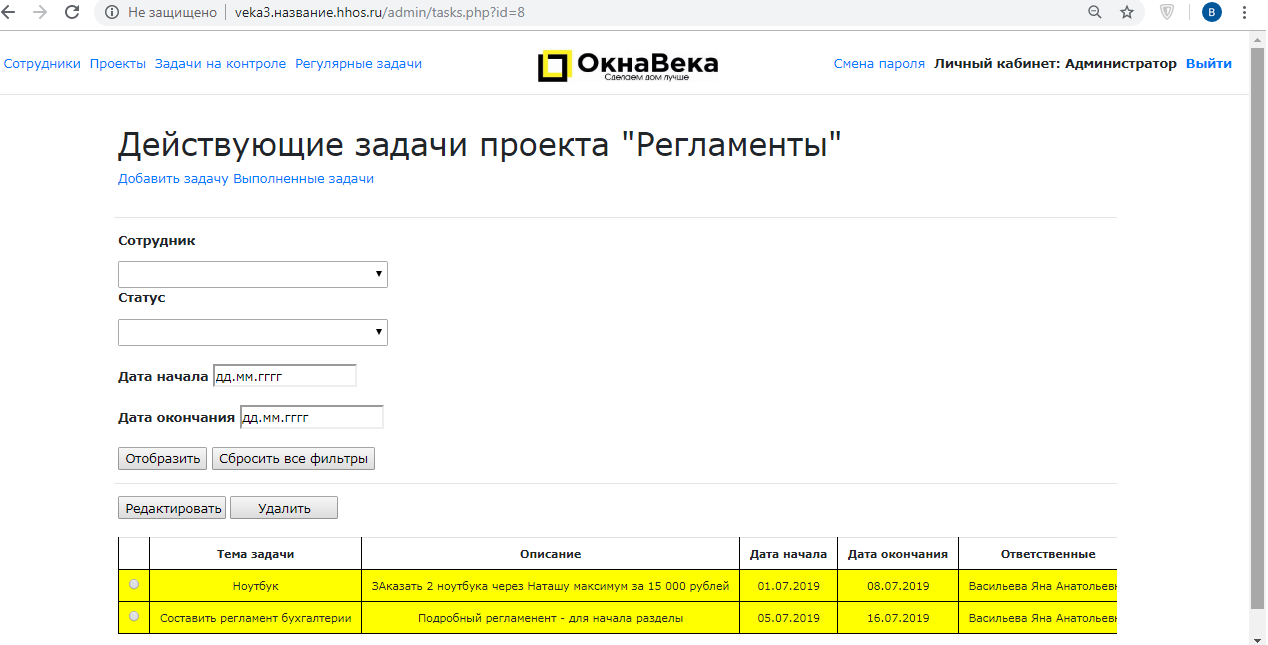Click the Тема задачи column header
This screenshot has height=645, width=1268.
pos(256,554)
